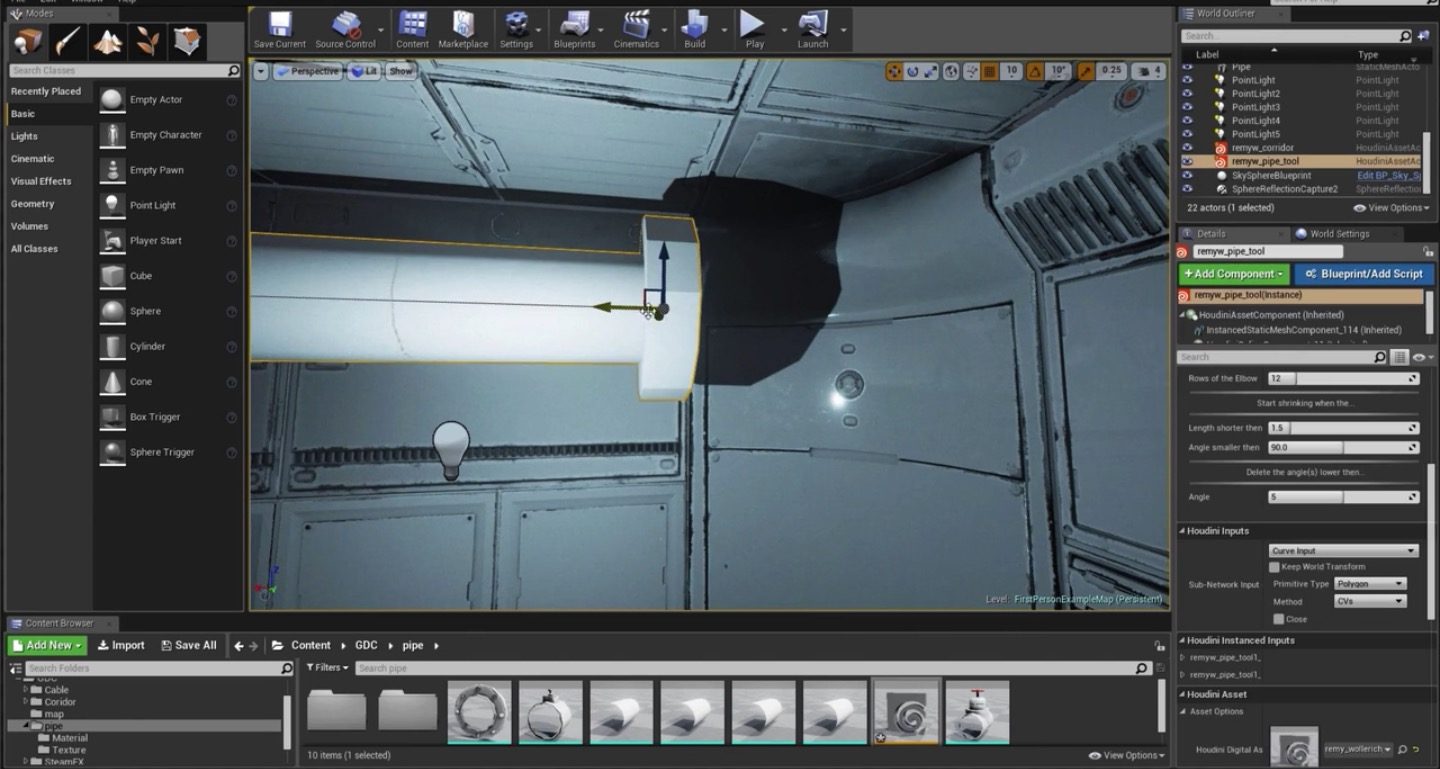The image size is (1440, 769).
Task: Select the Paint mode brush icon
Action: (x=68, y=41)
